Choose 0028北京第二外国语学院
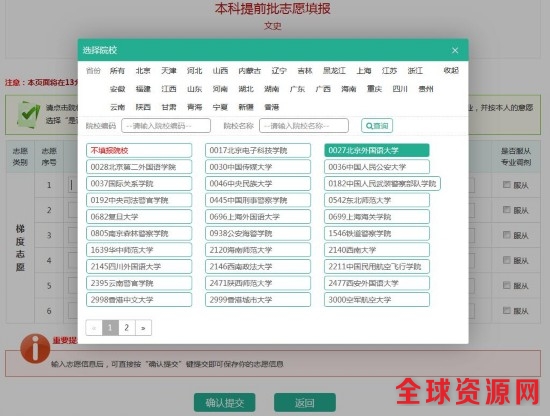The width and height of the screenshot is (550, 416). click(139, 167)
